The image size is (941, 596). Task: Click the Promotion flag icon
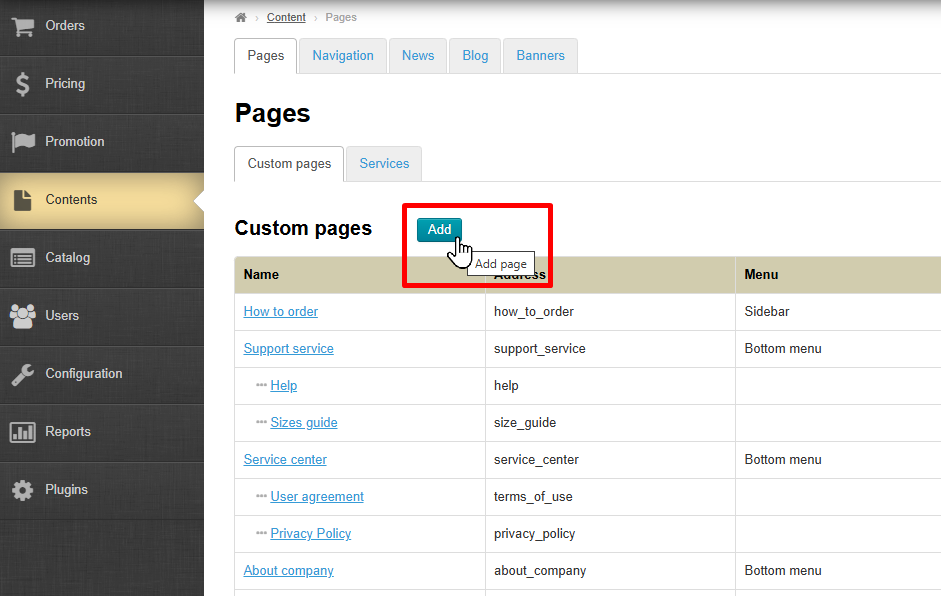22,142
